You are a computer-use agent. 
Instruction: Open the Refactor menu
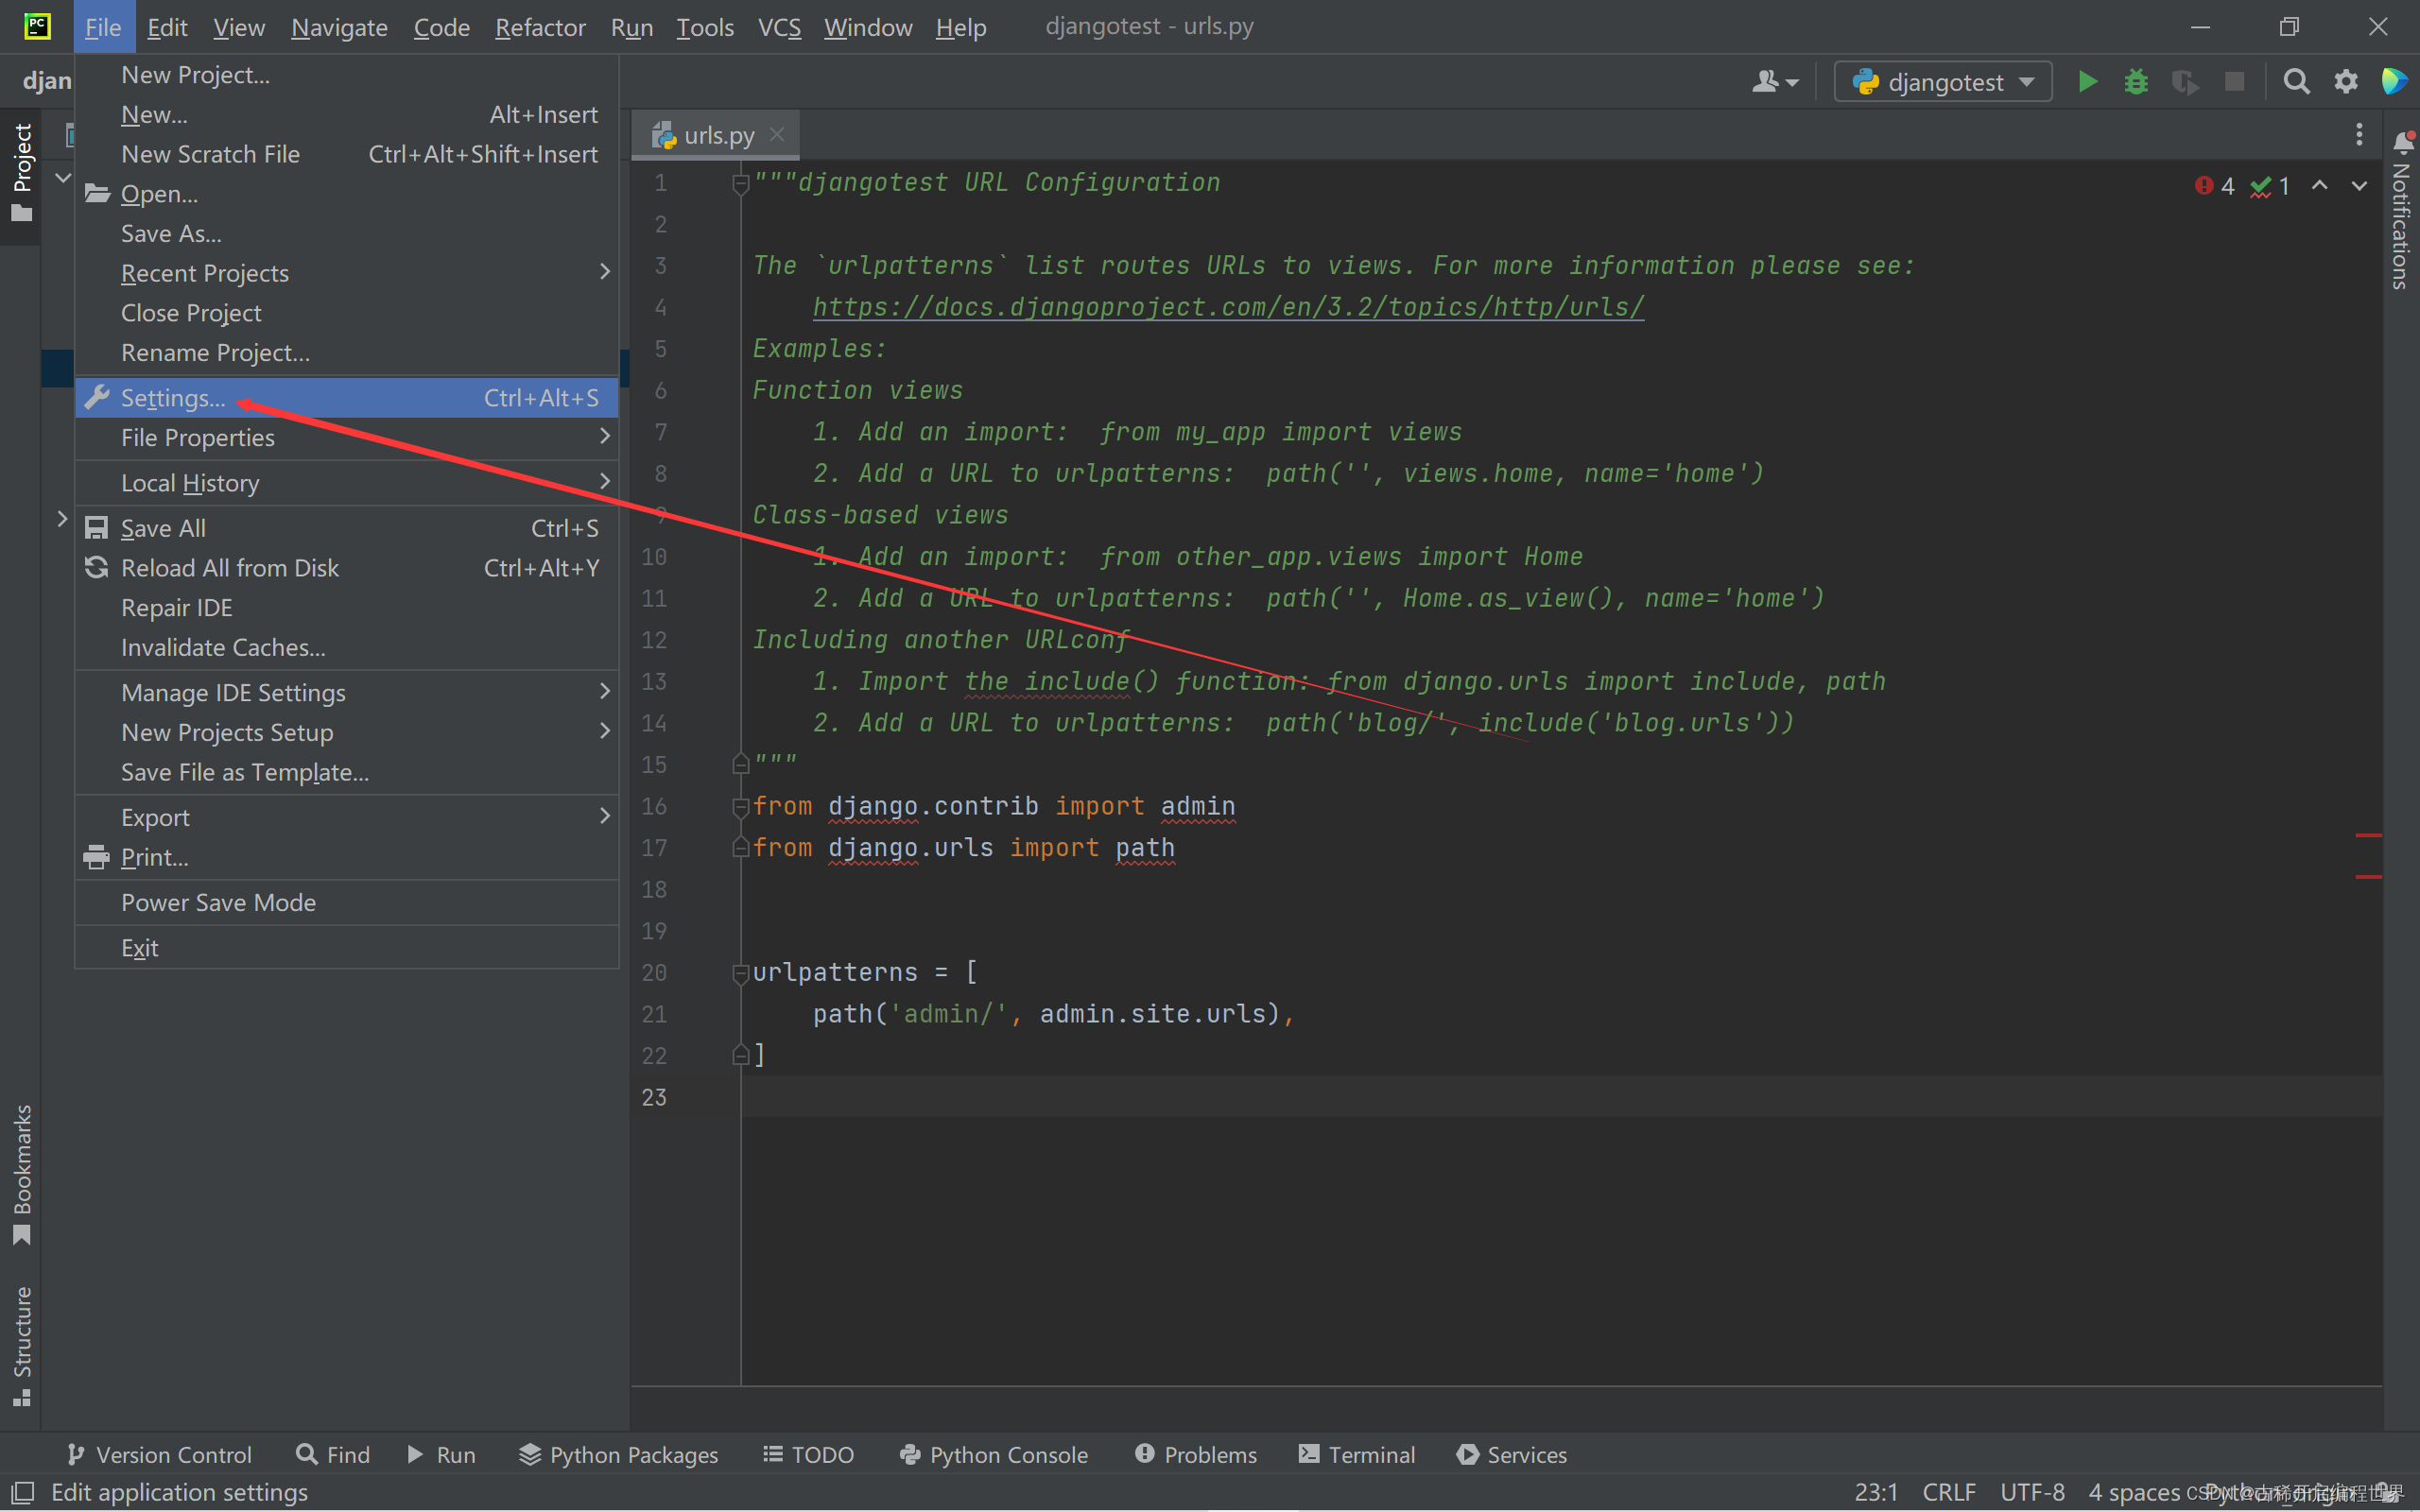click(540, 27)
